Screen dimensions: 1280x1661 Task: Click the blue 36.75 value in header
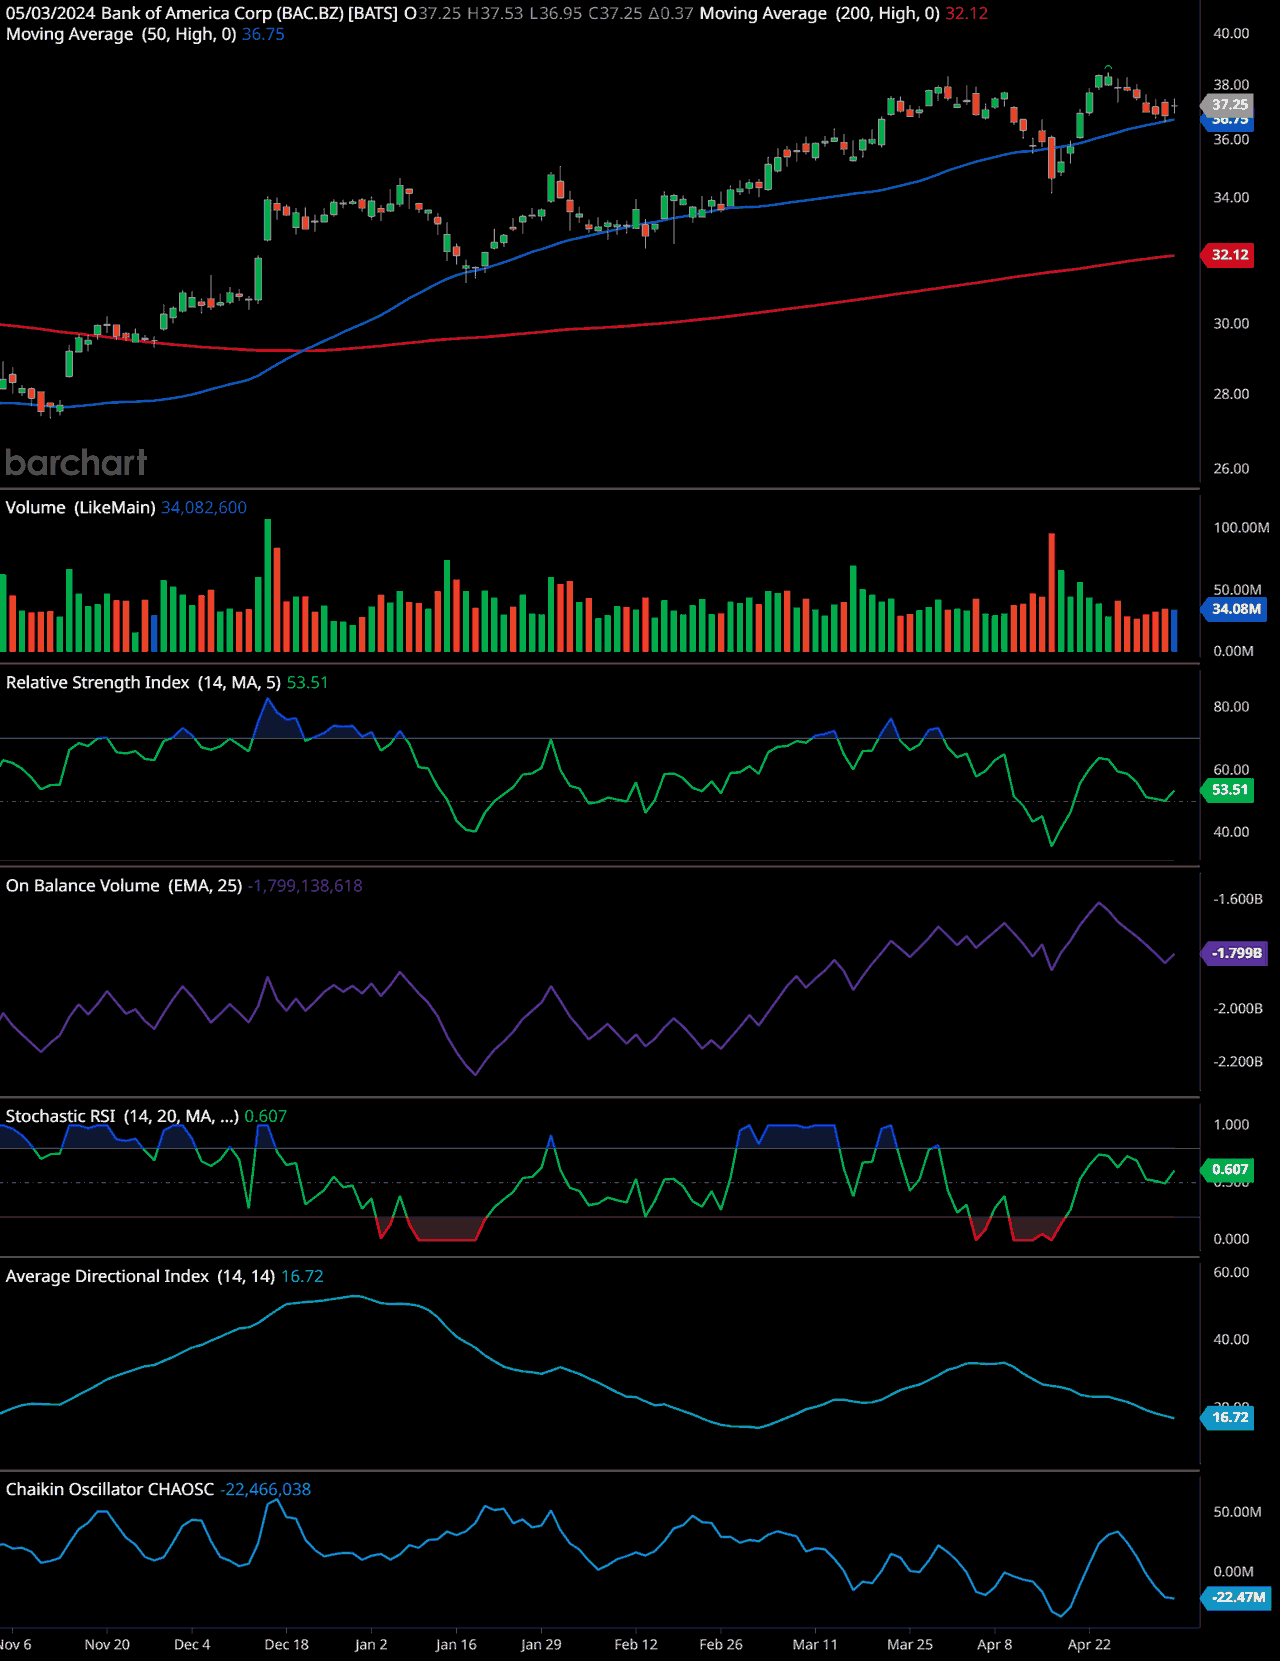point(263,34)
